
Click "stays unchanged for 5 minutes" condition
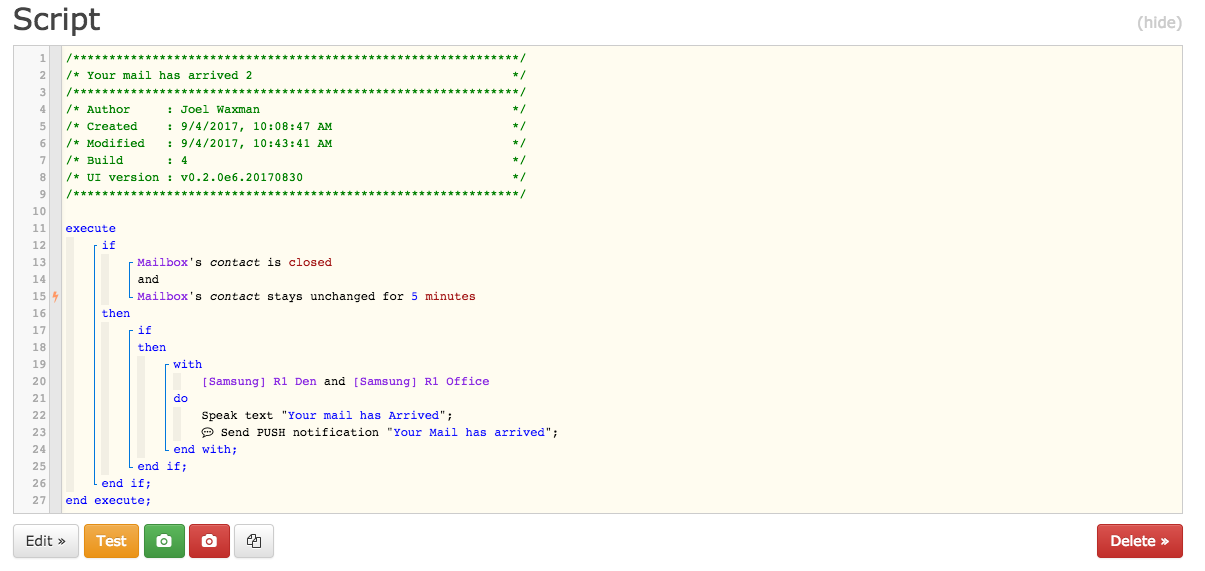click(x=371, y=296)
